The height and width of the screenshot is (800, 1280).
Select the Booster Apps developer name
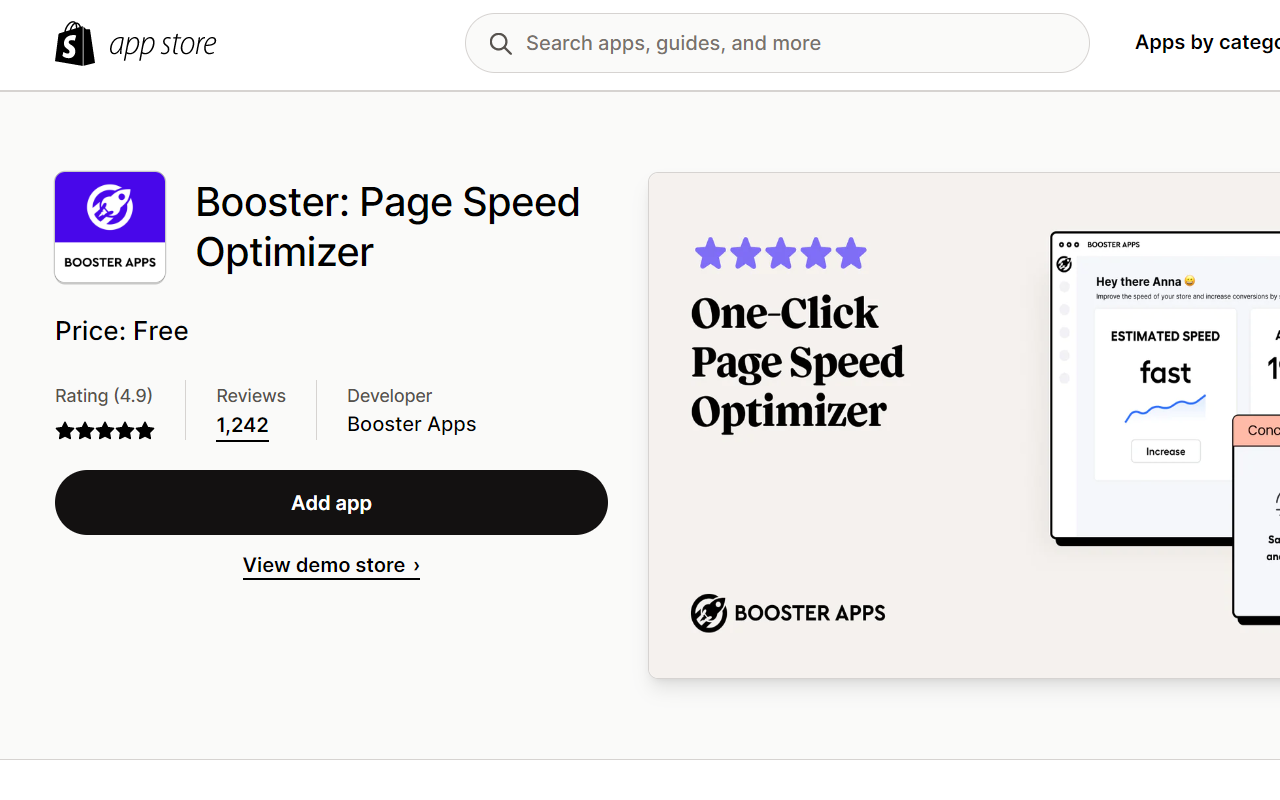pos(411,423)
